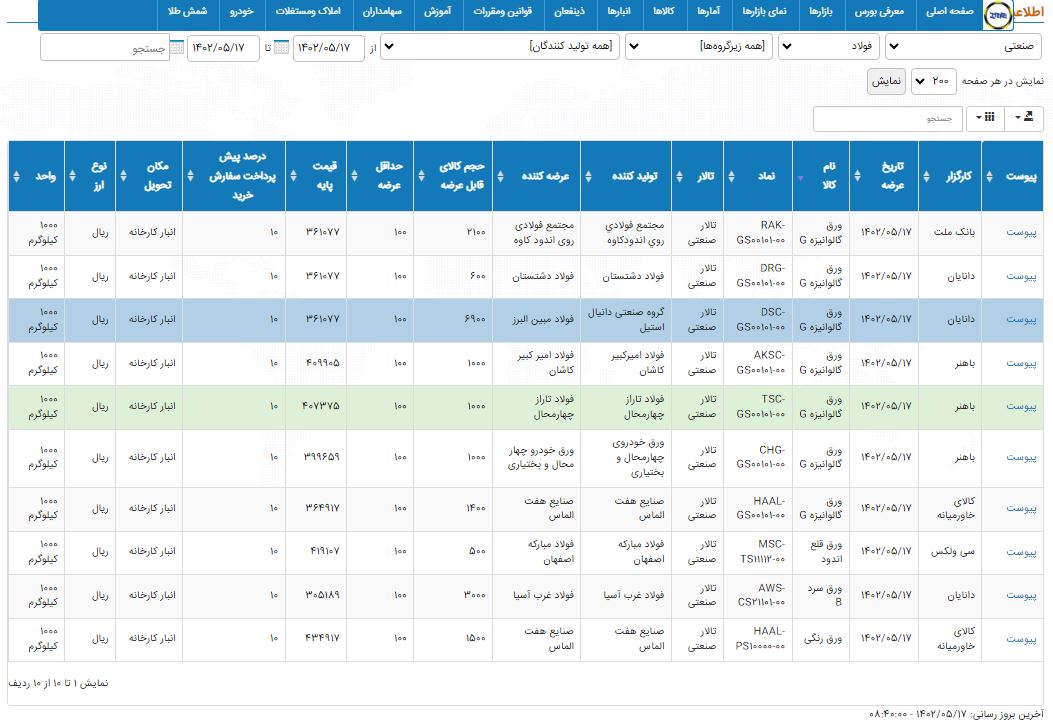Open شمش طلا menu item

click(x=187, y=11)
